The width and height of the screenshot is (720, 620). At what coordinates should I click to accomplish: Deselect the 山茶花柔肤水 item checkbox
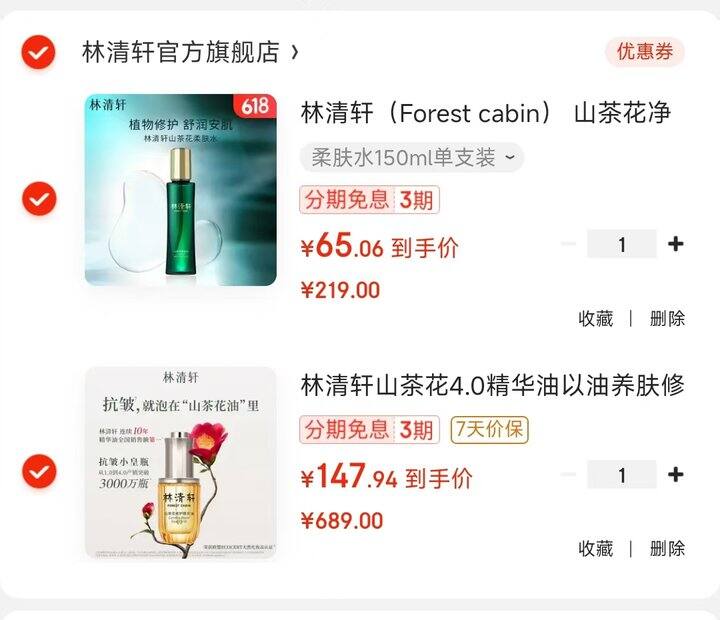[39, 198]
